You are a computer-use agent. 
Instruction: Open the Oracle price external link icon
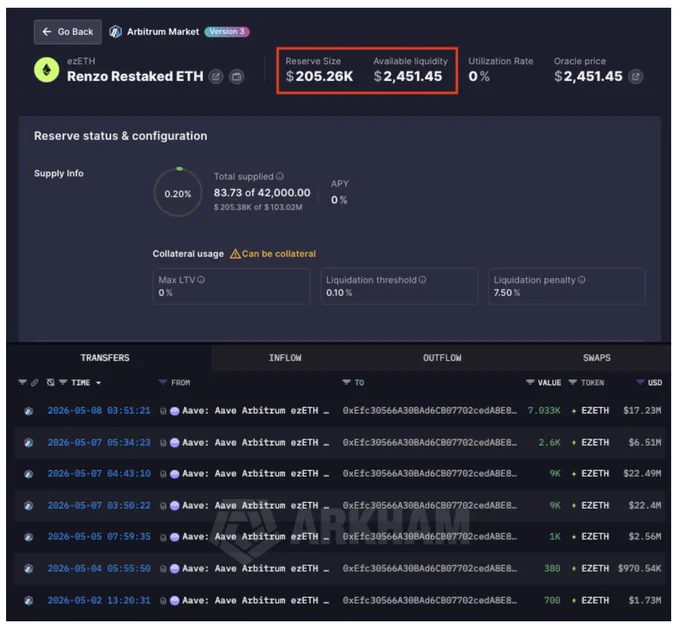point(635,77)
